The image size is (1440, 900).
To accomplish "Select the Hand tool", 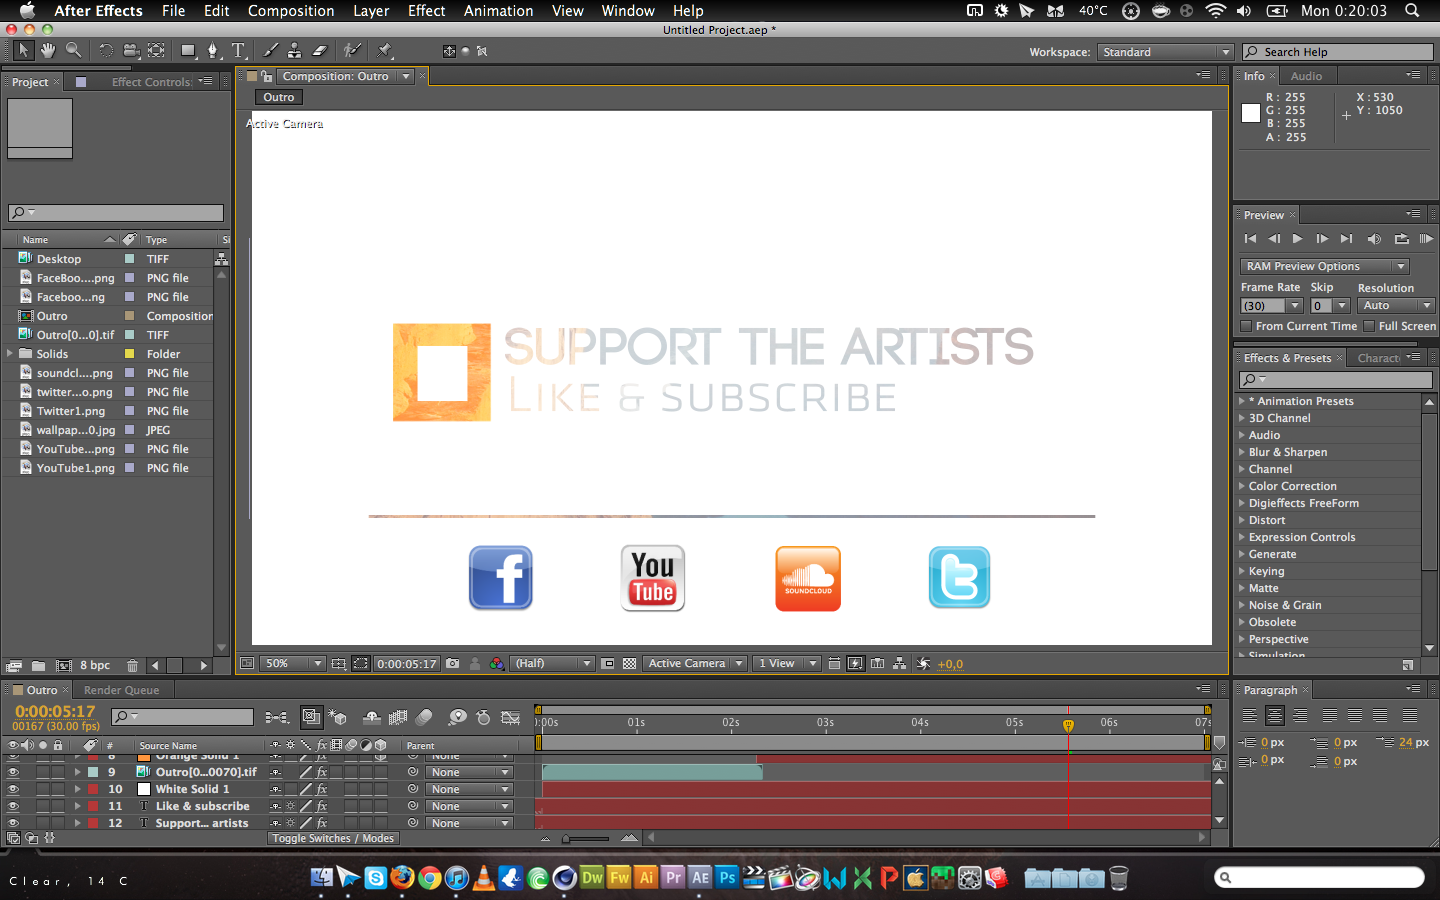I will pyautogui.click(x=48, y=50).
